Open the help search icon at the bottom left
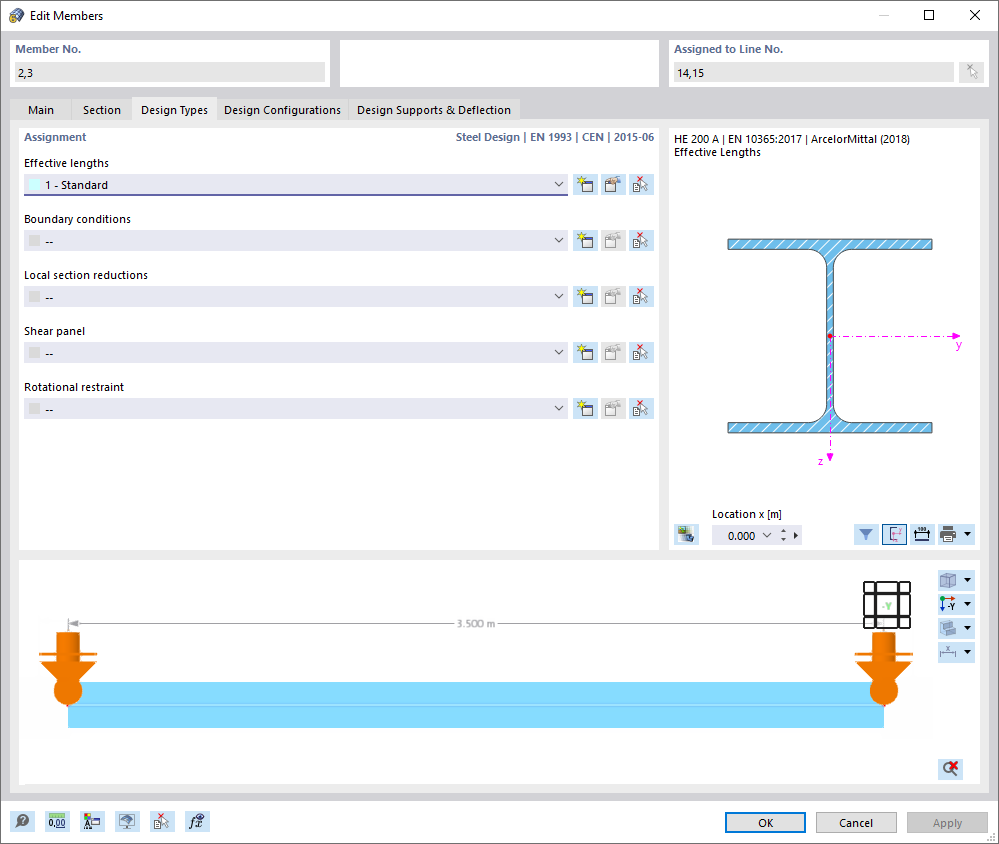Viewport: 999px width, 844px height. [x=22, y=822]
